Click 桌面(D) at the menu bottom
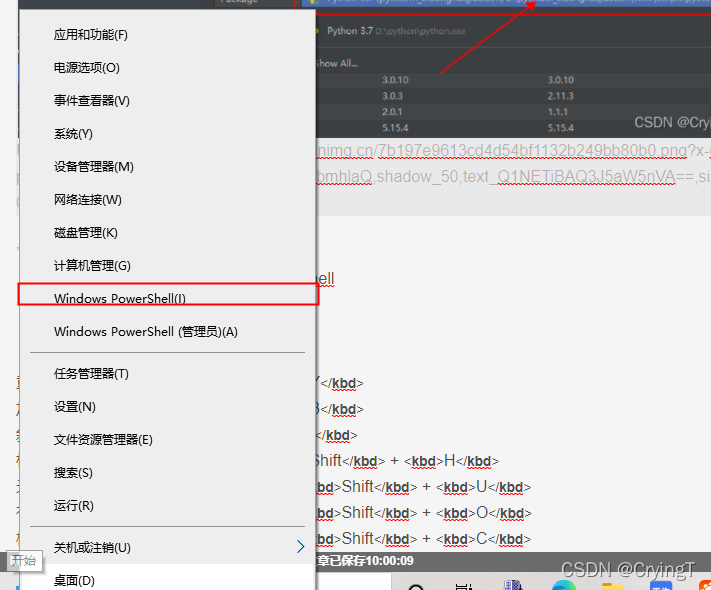This screenshot has height=590, width=711. (x=168, y=578)
